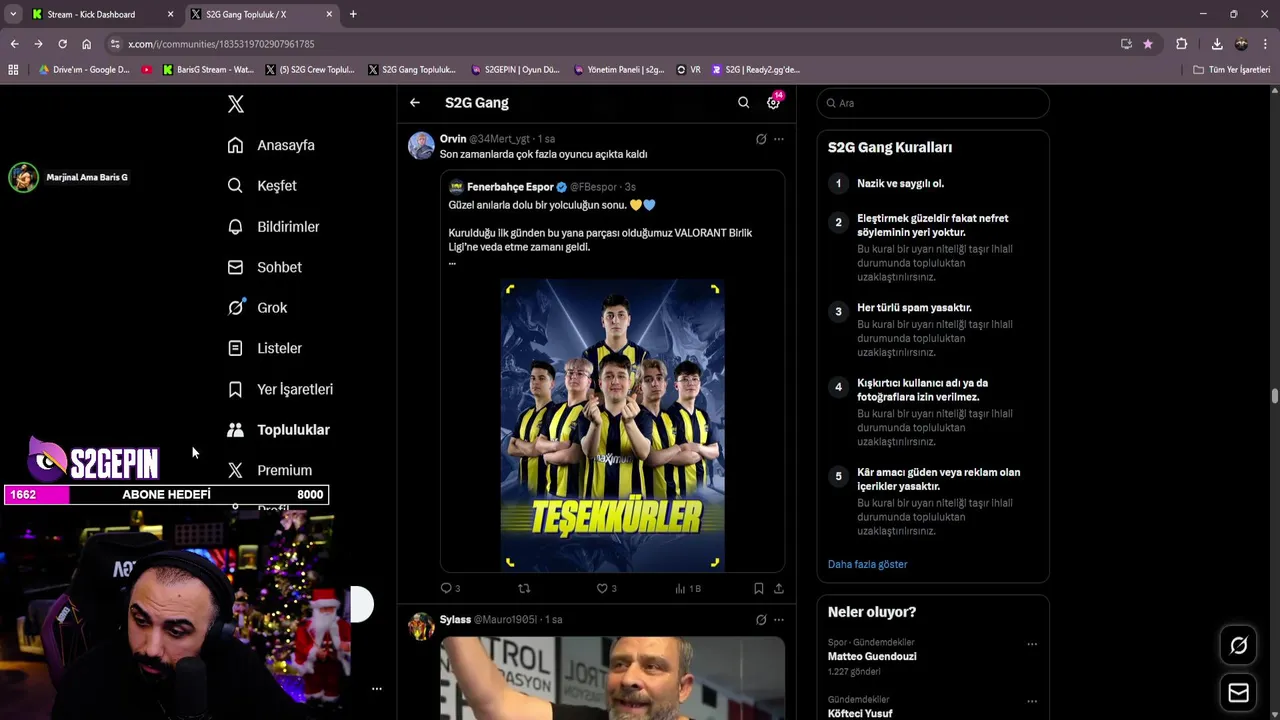Open browser downloads
This screenshot has width=1280, height=720.
click(x=1217, y=44)
